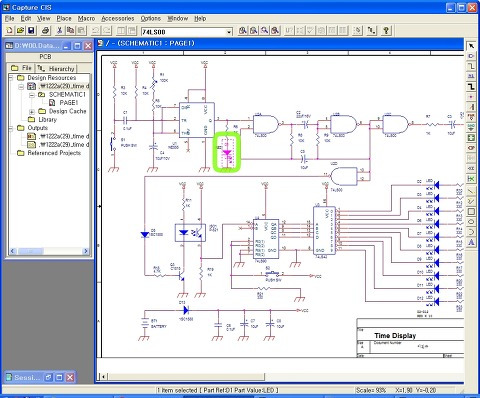Choose the Place Part tool
This screenshot has height=398, width=480.
[x=471, y=56]
